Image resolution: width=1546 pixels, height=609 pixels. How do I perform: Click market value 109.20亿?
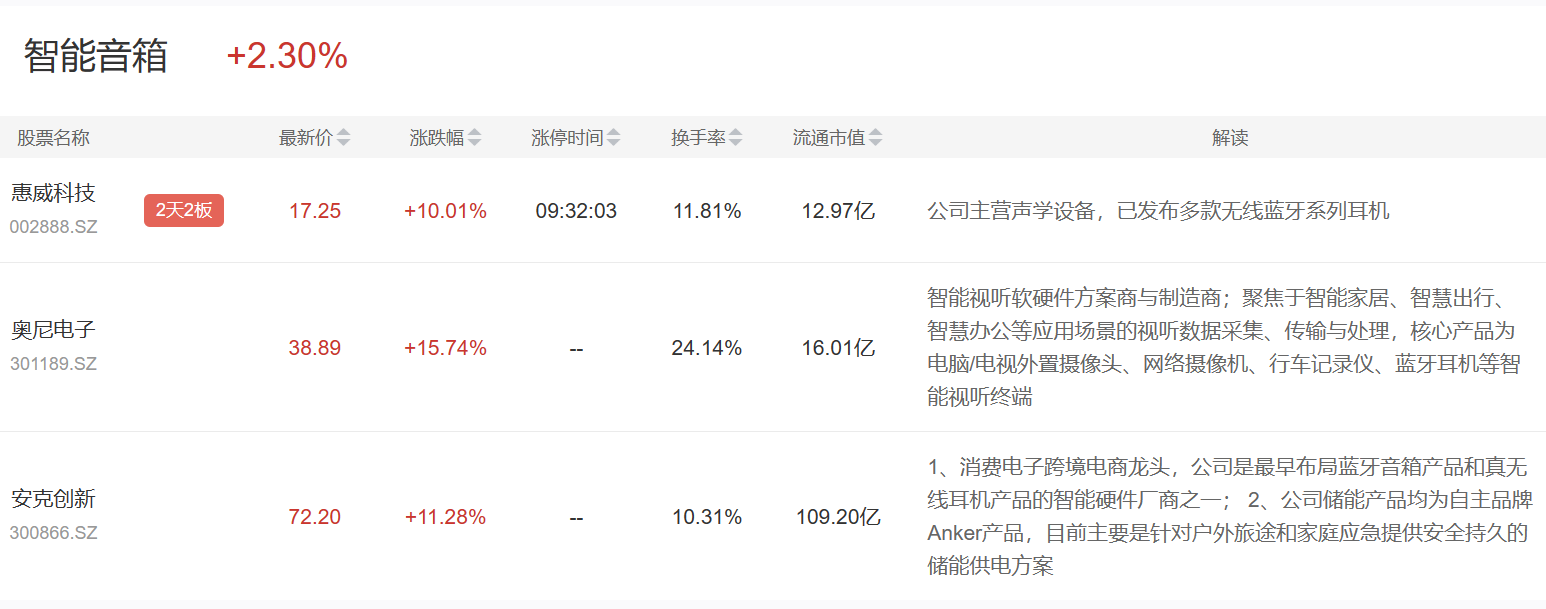[838, 517]
